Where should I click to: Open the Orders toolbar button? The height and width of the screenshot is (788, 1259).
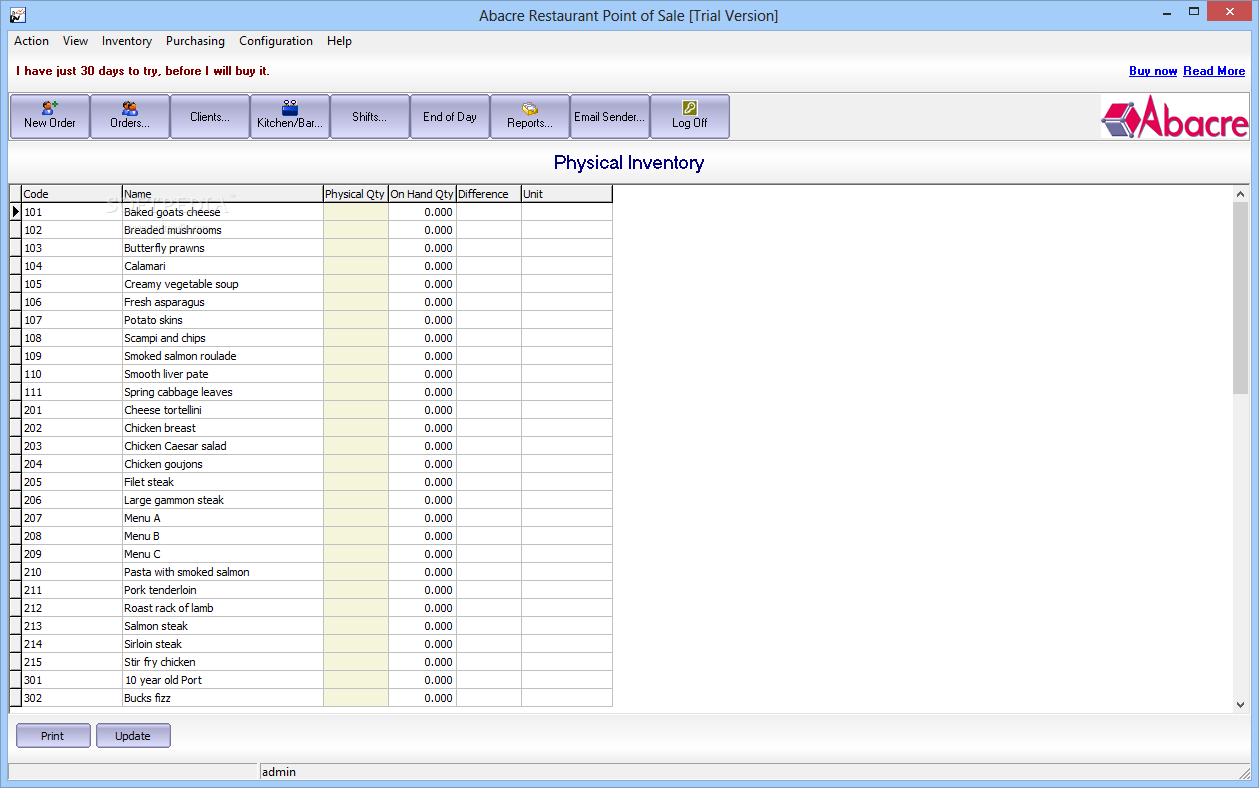tap(130, 116)
